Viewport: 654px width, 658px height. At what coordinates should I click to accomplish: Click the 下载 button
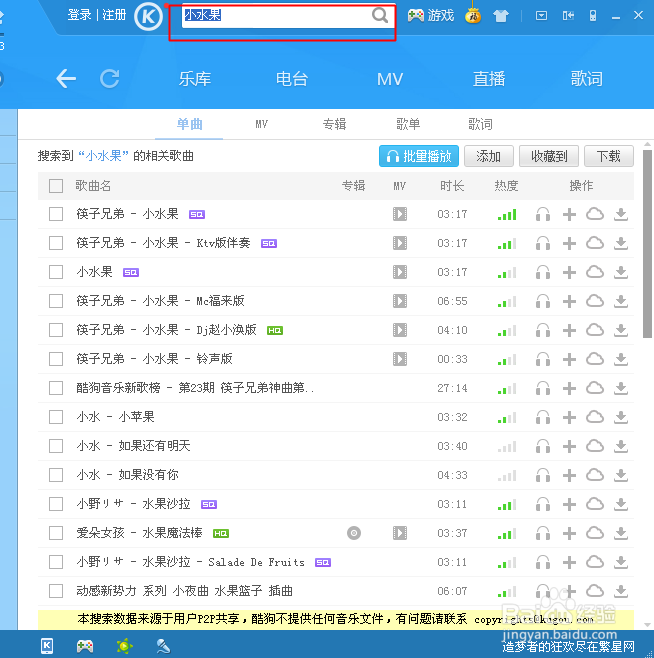click(x=609, y=156)
